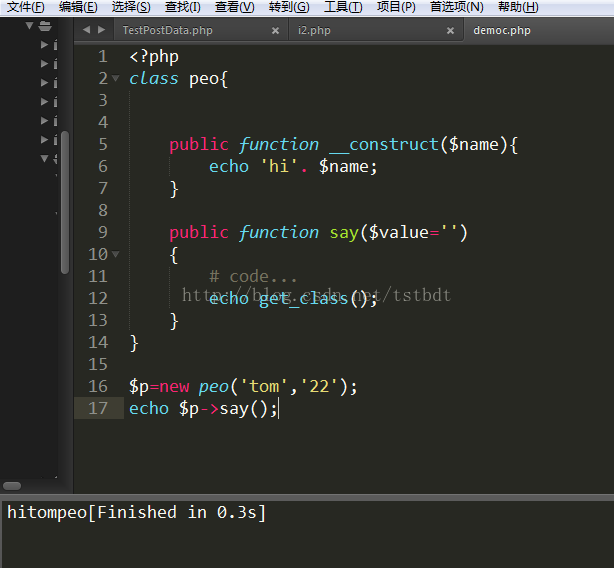Click 'get_class' call on line 12
This screenshot has width=614, height=568.
pos(303,299)
